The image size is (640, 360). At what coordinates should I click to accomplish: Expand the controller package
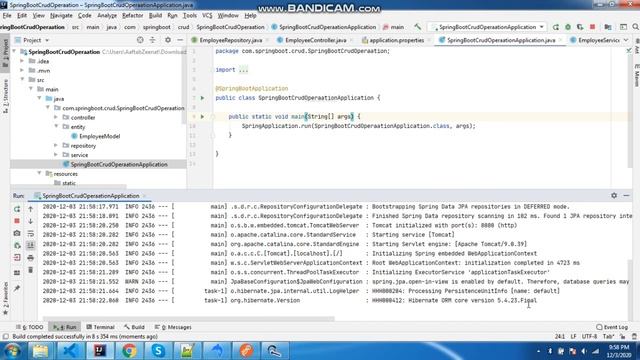pyautogui.click(x=56, y=117)
